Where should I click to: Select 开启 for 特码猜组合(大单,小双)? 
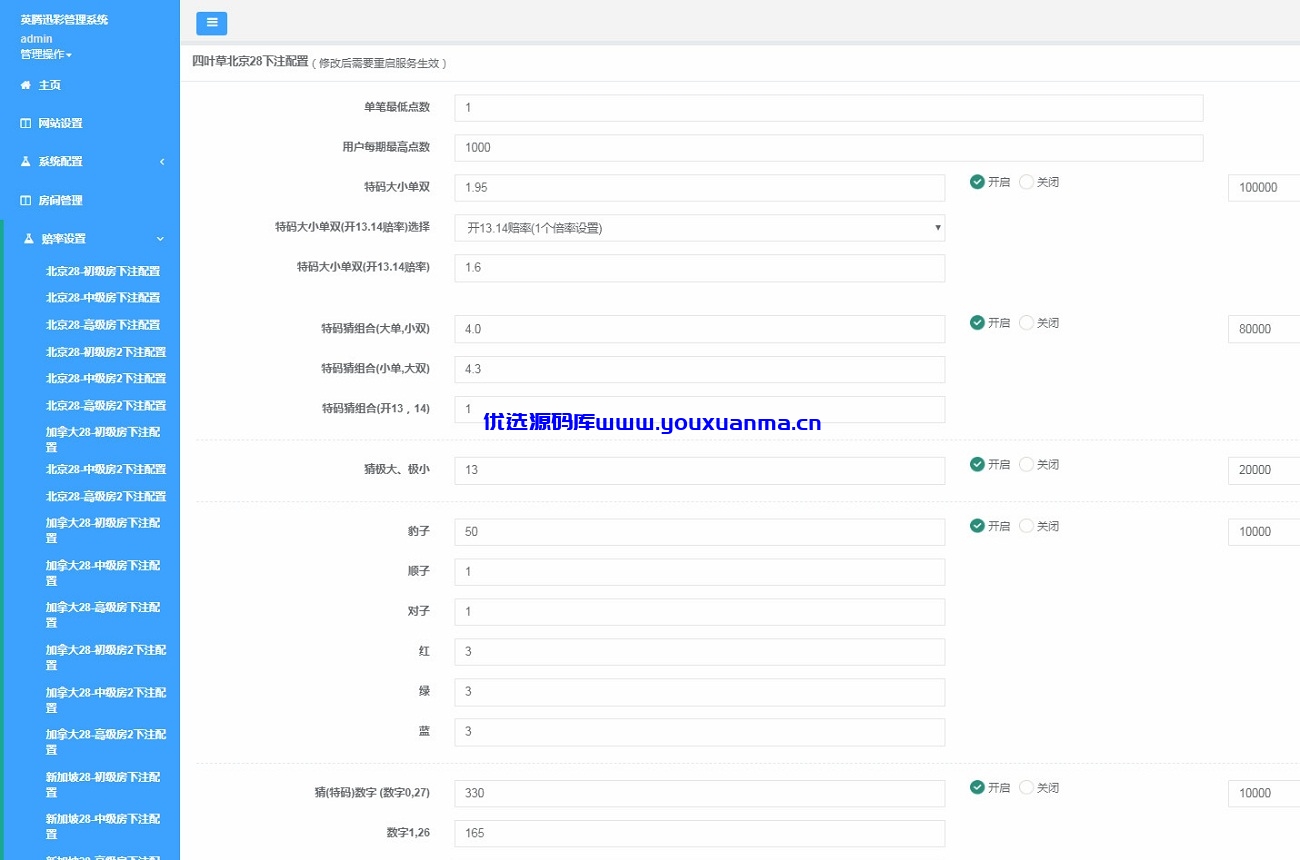point(977,323)
